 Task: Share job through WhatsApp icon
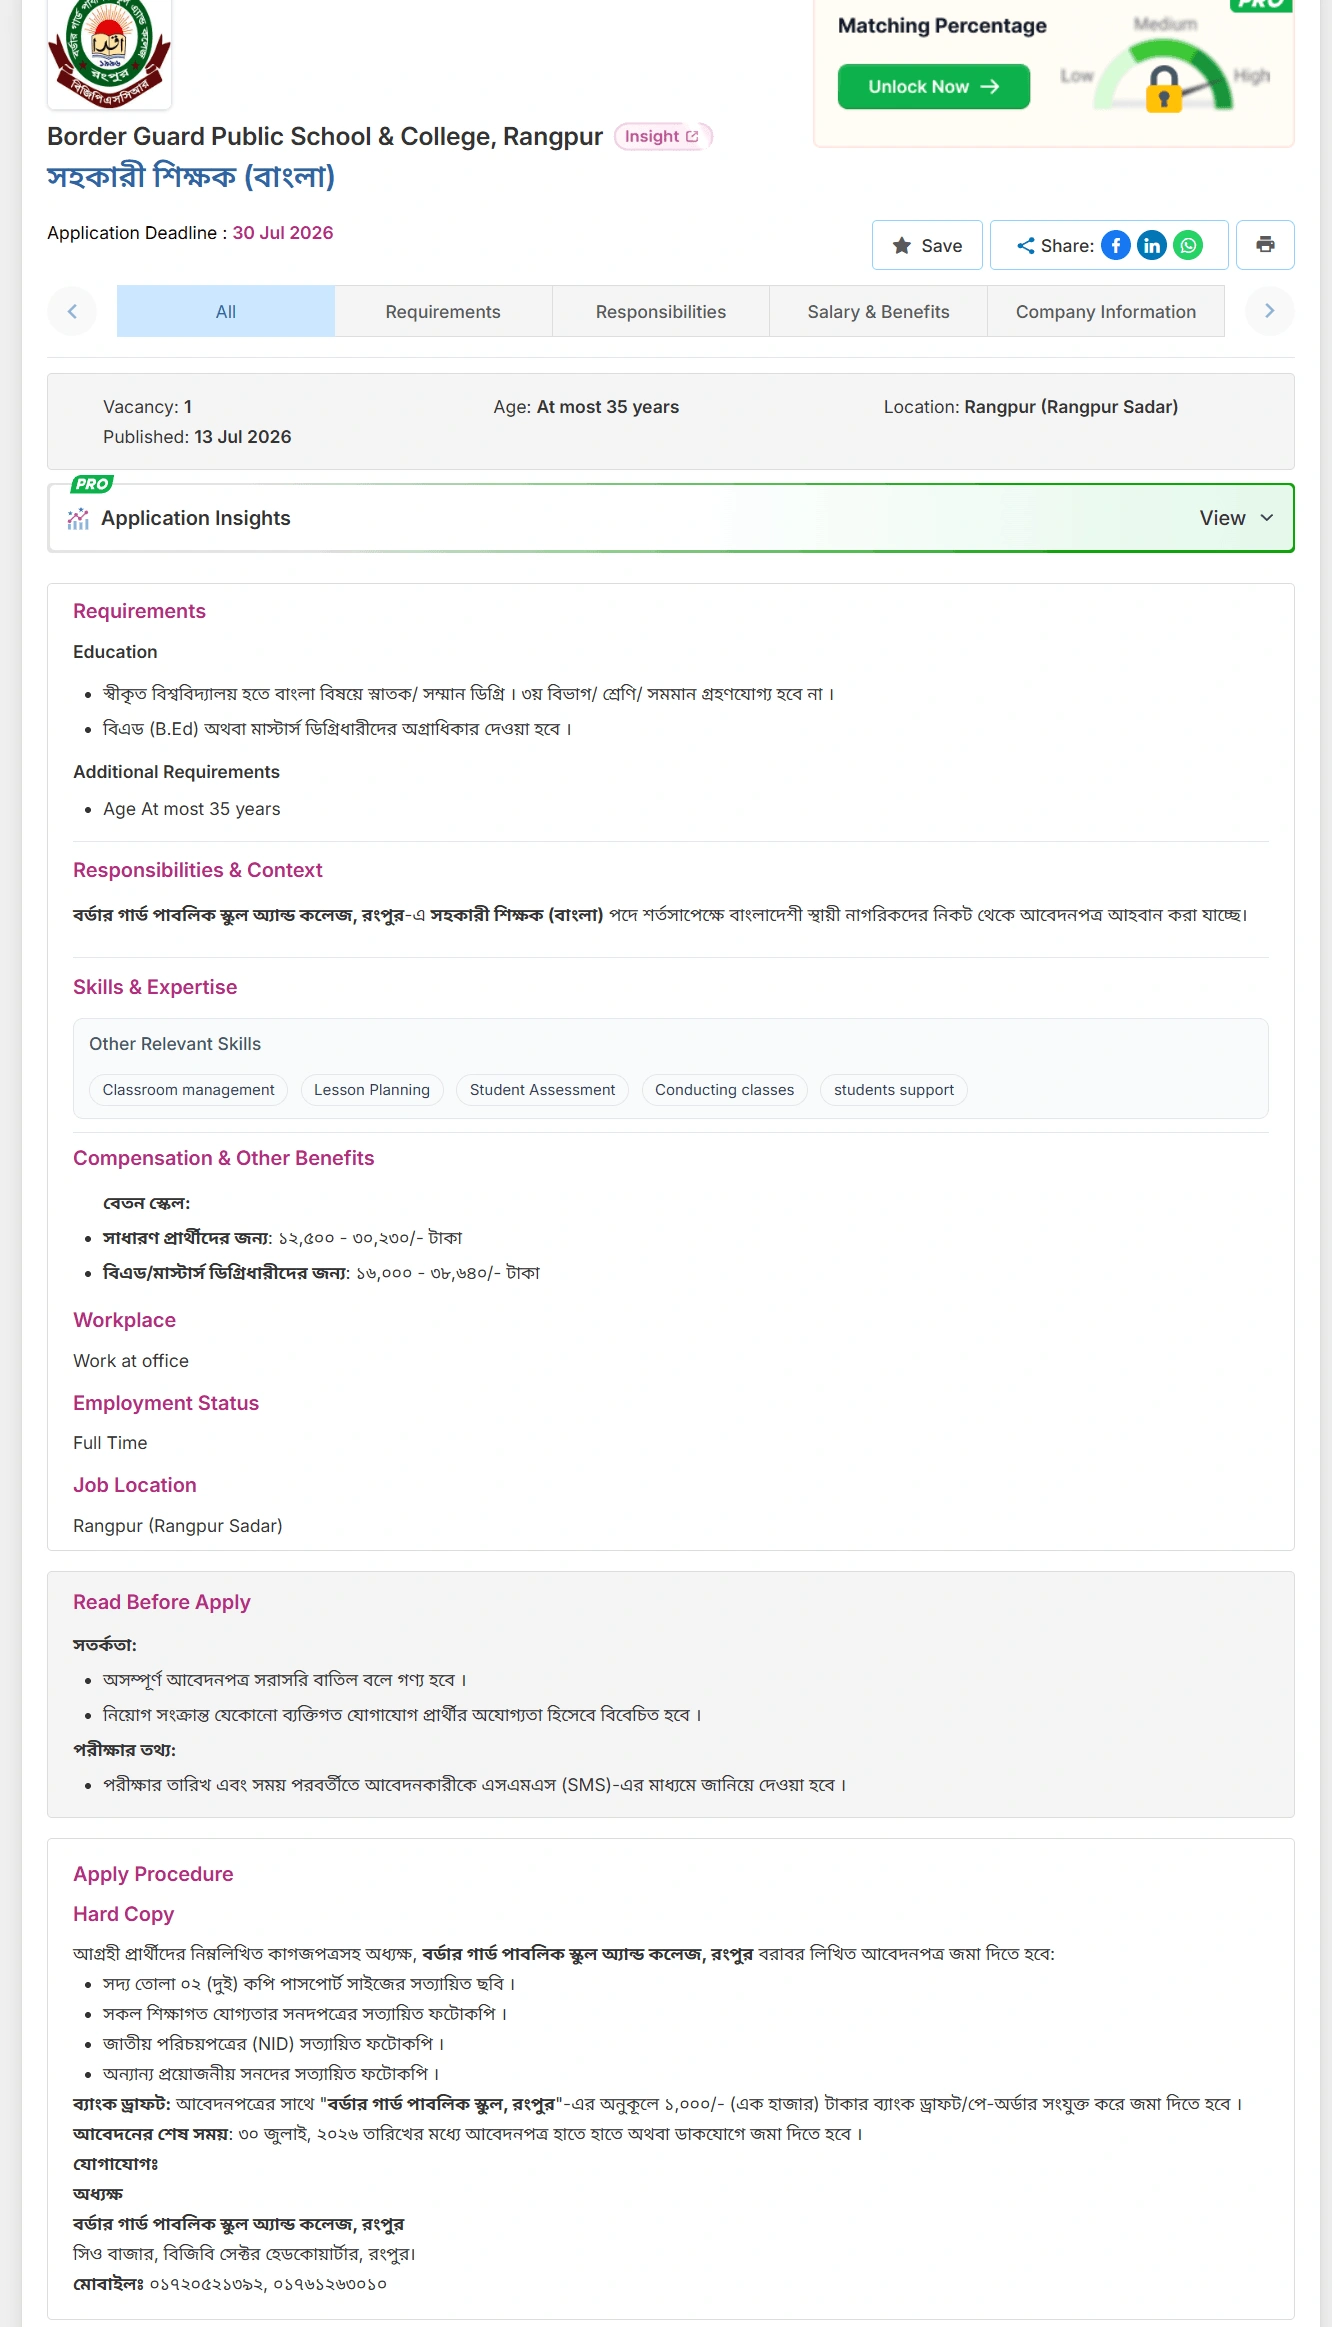(1188, 245)
